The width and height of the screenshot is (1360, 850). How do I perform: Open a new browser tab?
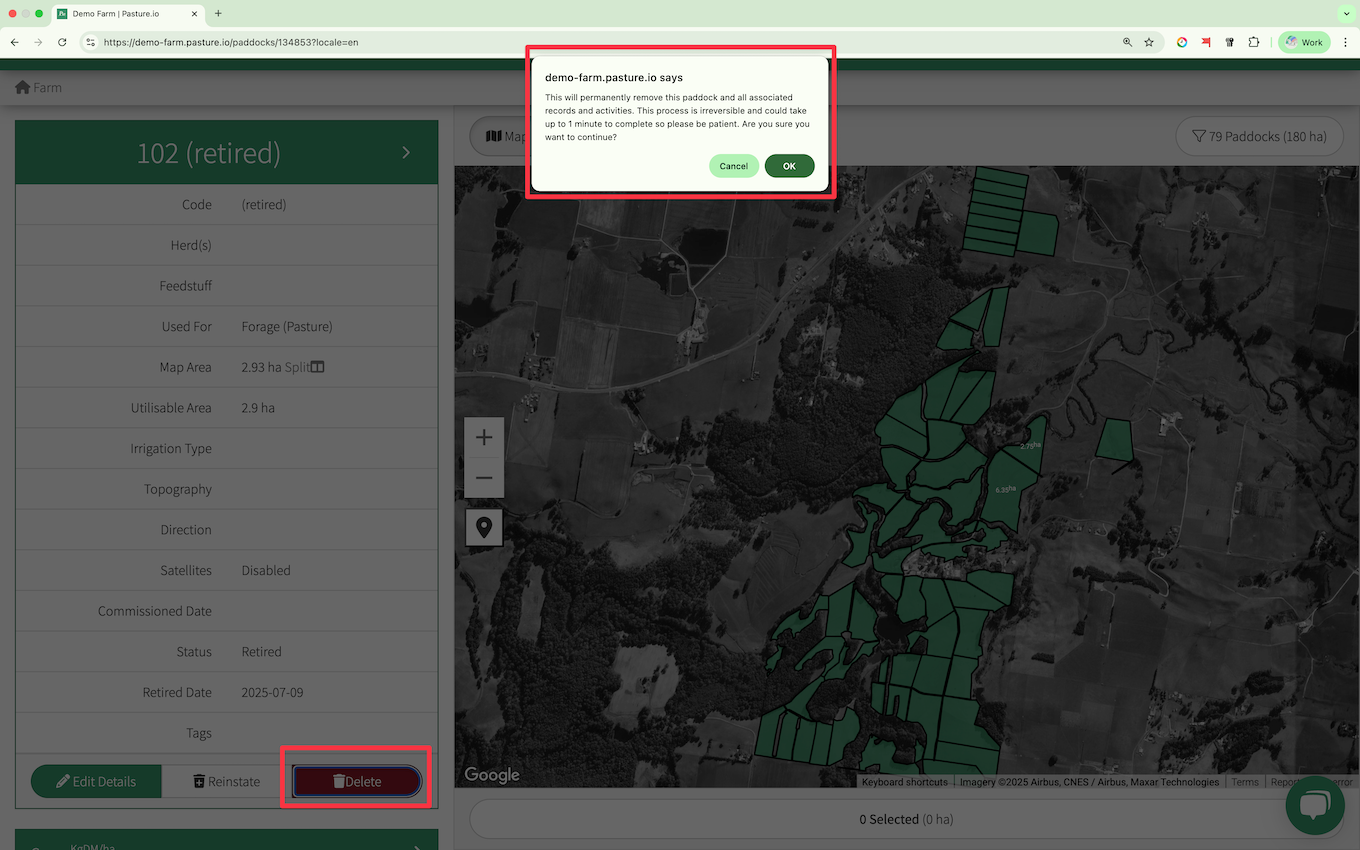click(x=218, y=14)
